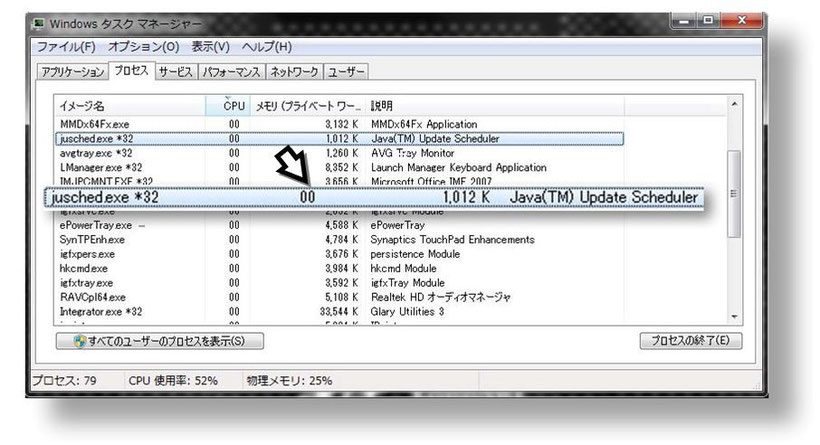Open the ユーザー tab
Screen dimensions: 820x445
[346, 72]
